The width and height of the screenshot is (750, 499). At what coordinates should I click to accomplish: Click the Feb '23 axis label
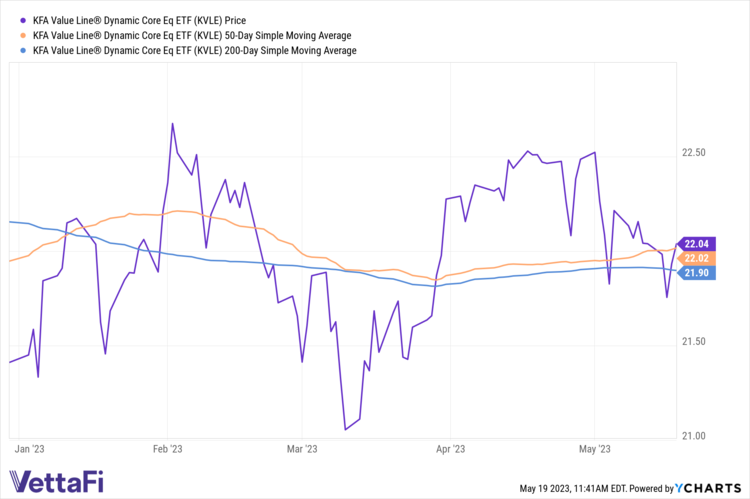pos(166,449)
